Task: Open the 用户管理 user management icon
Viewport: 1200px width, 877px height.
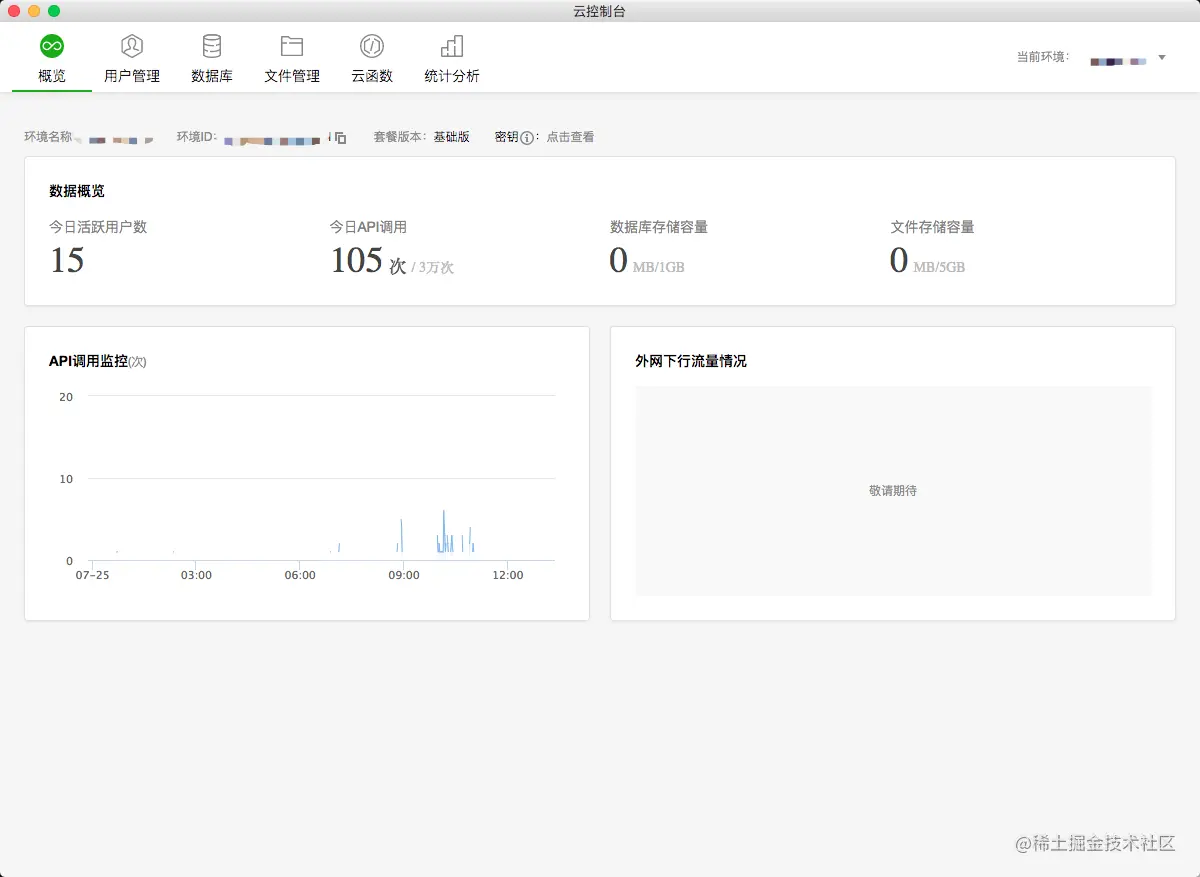Action: [132, 46]
